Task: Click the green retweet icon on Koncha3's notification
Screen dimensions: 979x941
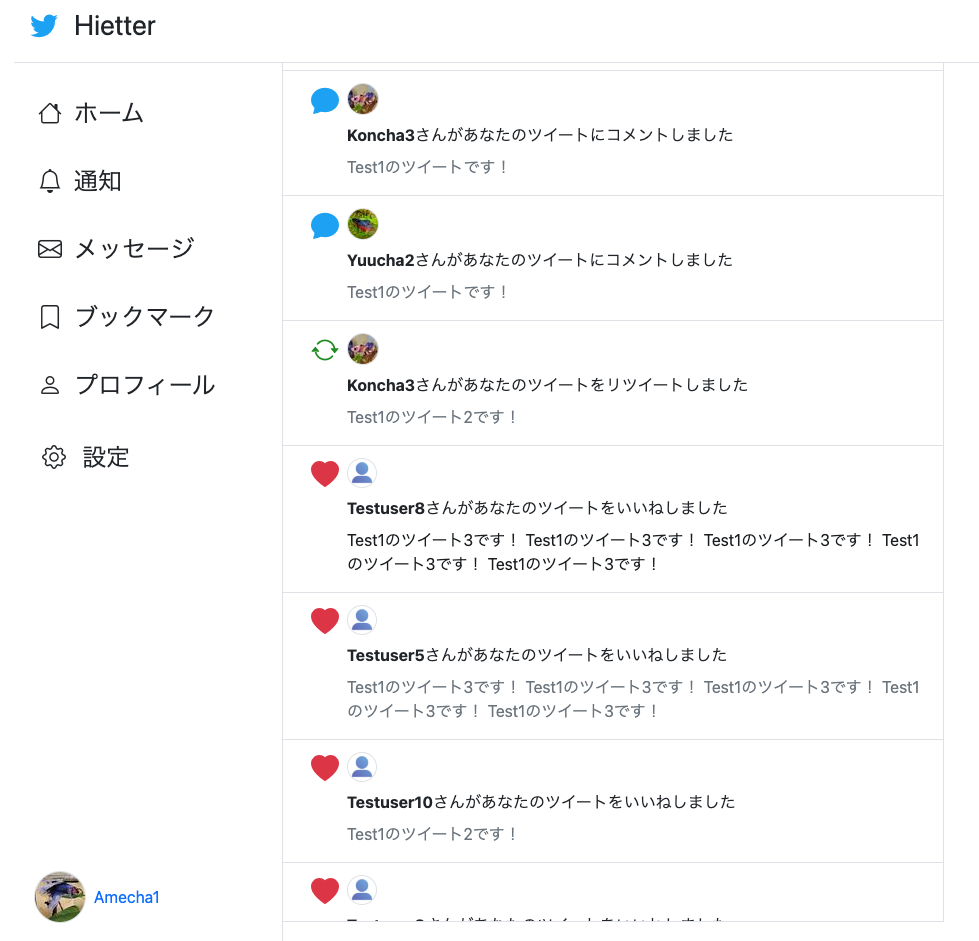Action: [x=324, y=349]
